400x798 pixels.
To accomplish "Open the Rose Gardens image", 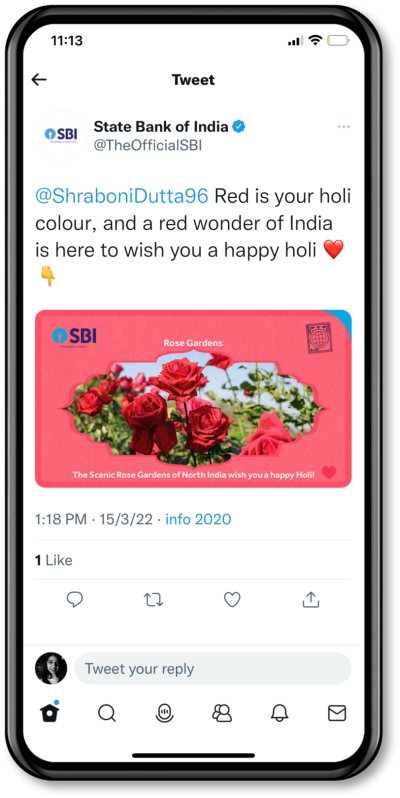I will coord(193,398).
